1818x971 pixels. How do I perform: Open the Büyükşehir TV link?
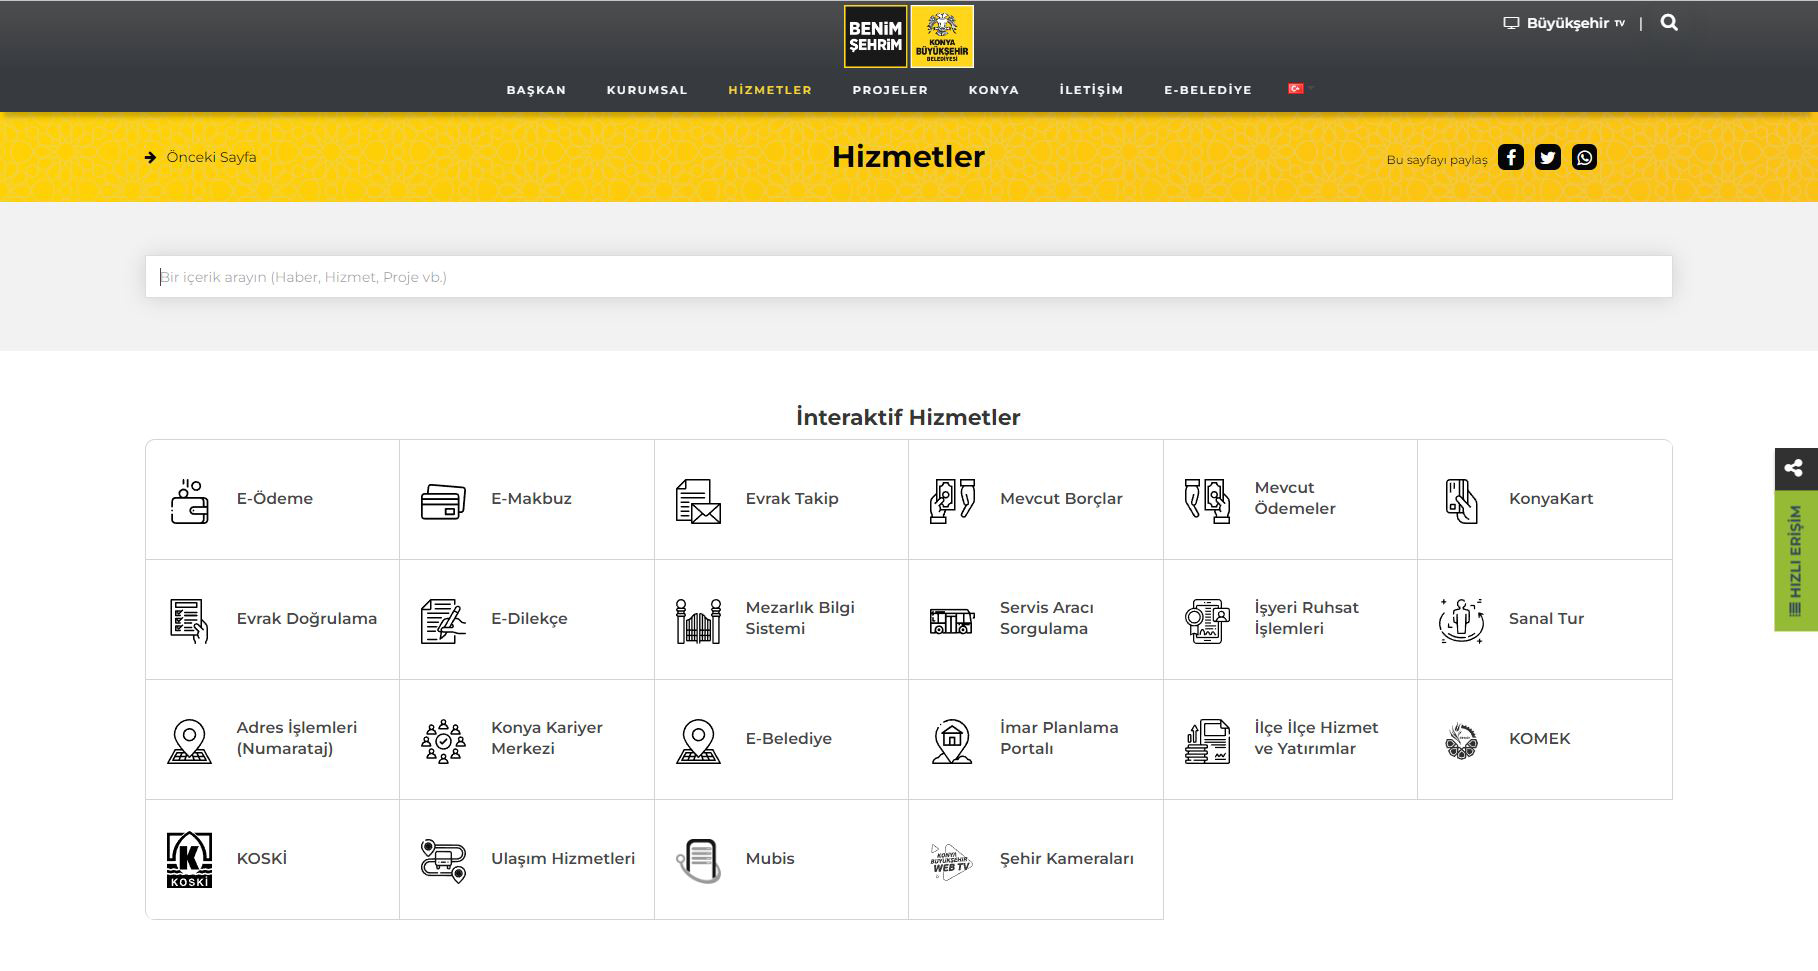pos(1565,23)
